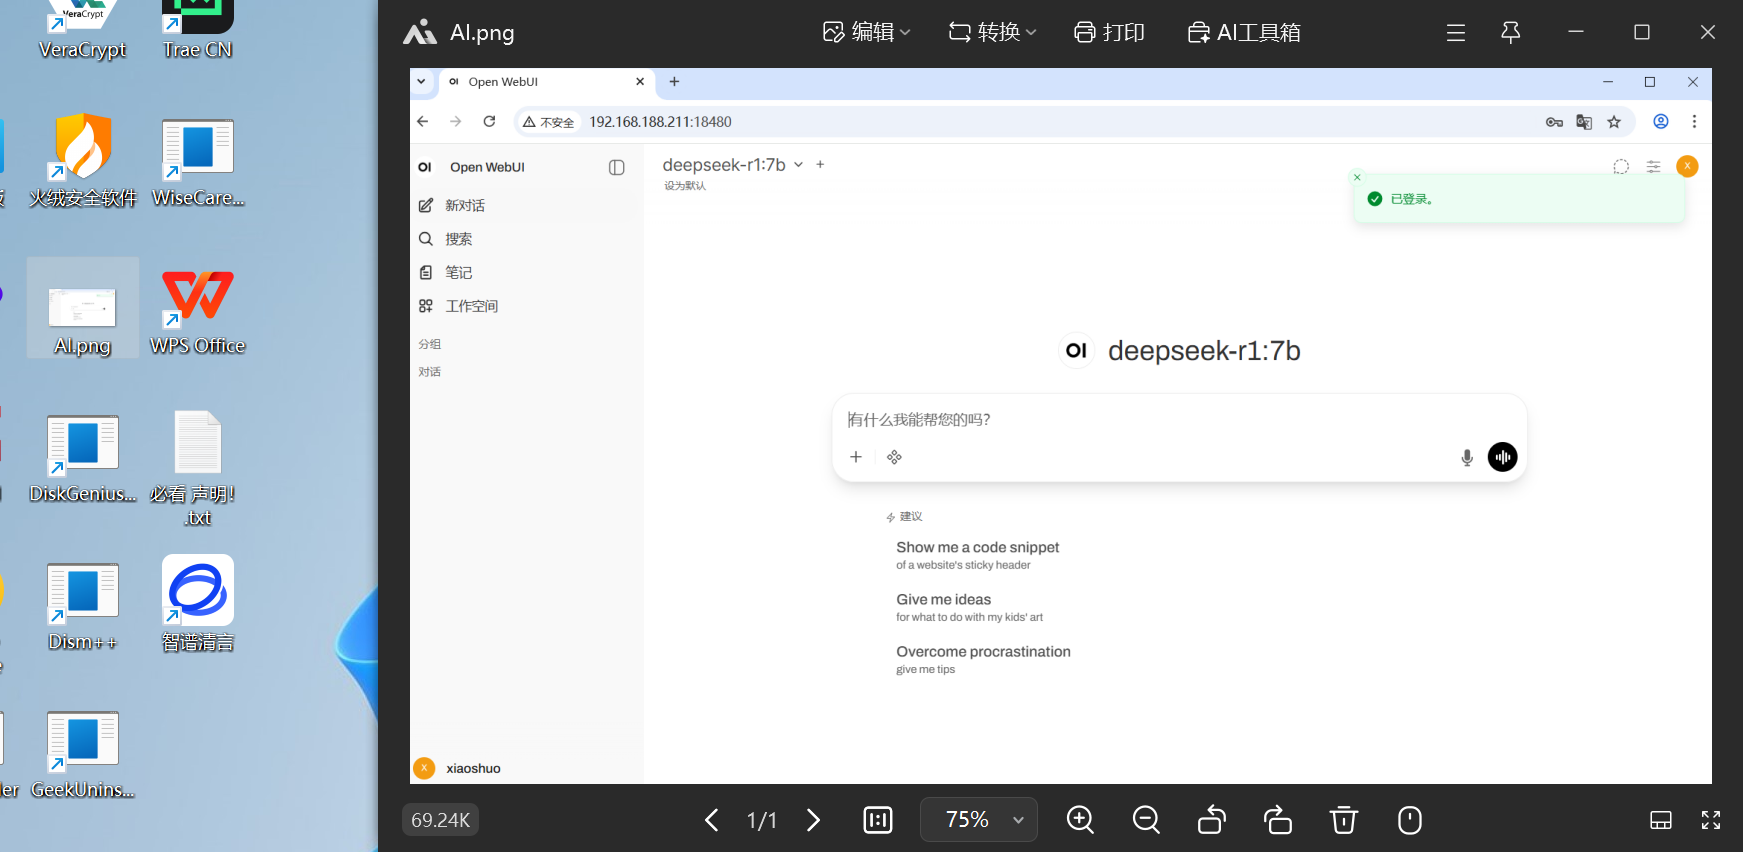This screenshot has height=852, width=1743.
Task: Delete the image with the trash icon
Action: point(1344,820)
